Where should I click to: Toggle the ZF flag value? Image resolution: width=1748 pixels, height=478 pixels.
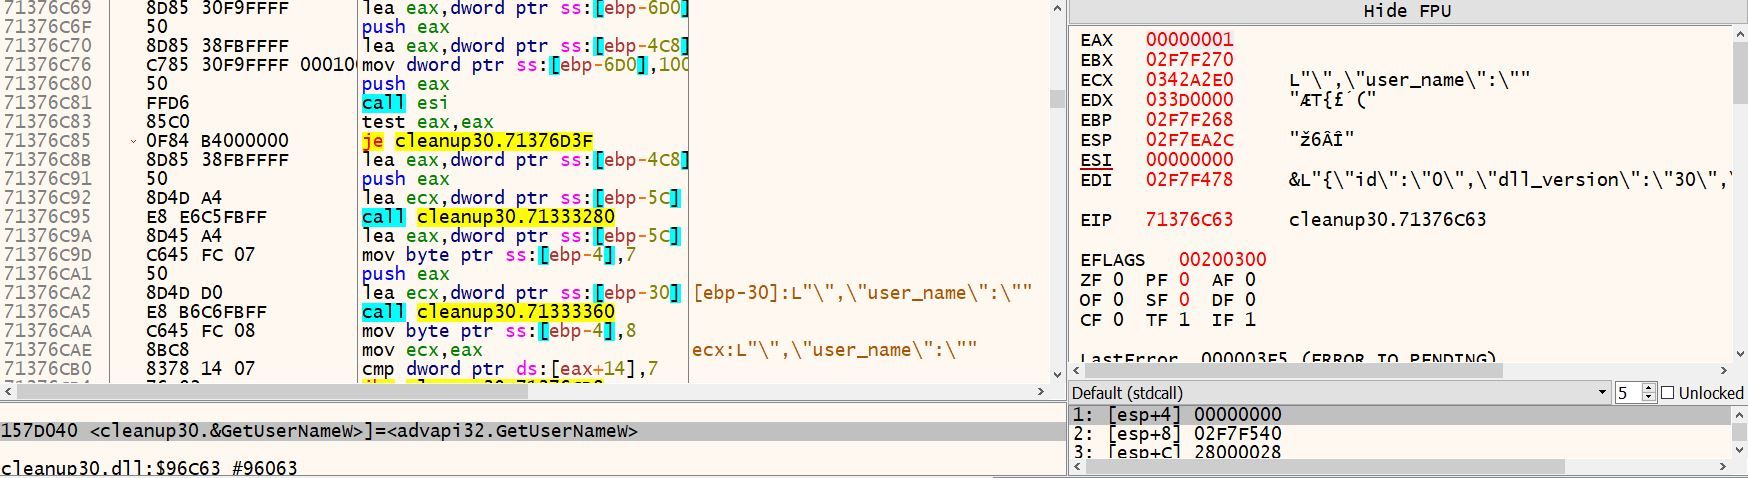[x=1118, y=280]
